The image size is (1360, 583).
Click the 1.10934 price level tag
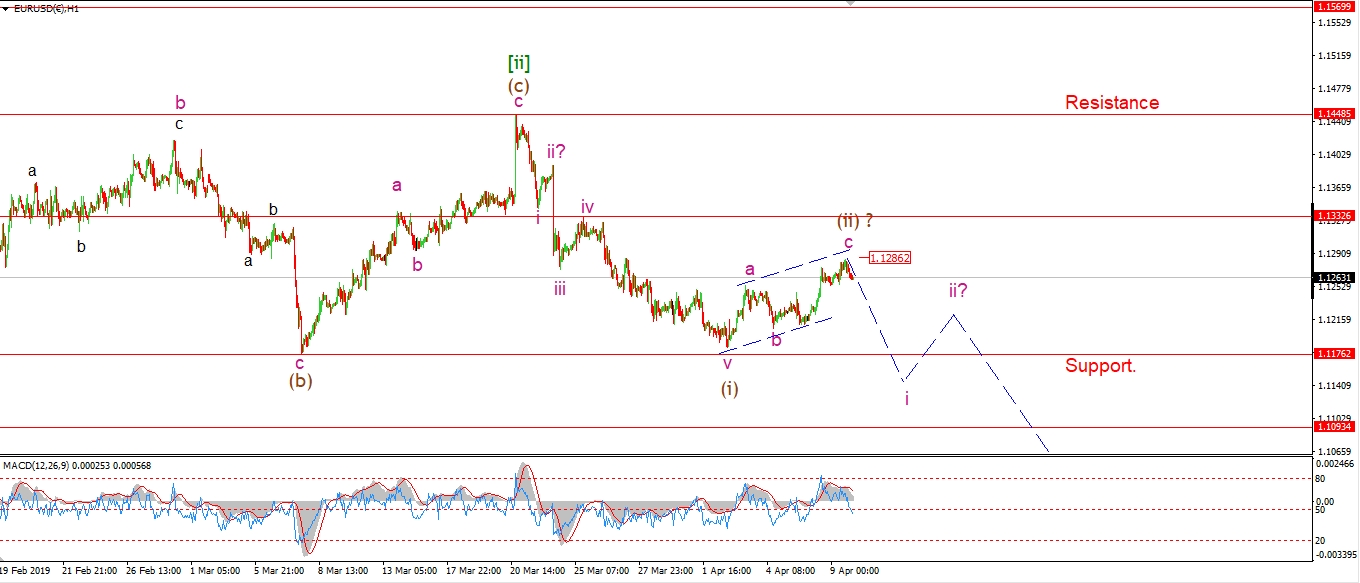1334,427
